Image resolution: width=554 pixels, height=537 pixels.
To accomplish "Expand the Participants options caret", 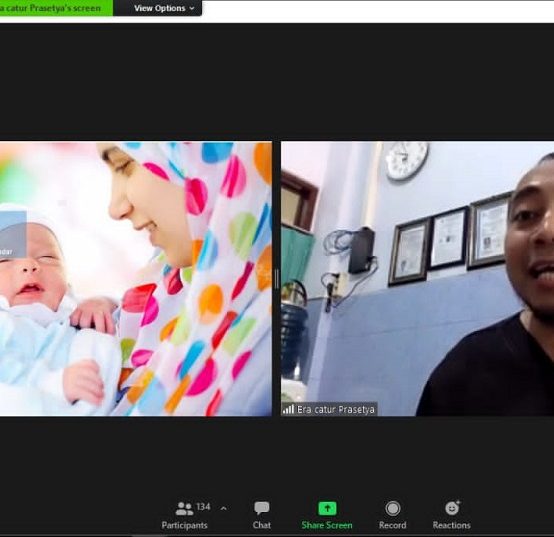I will coord(223,509).
